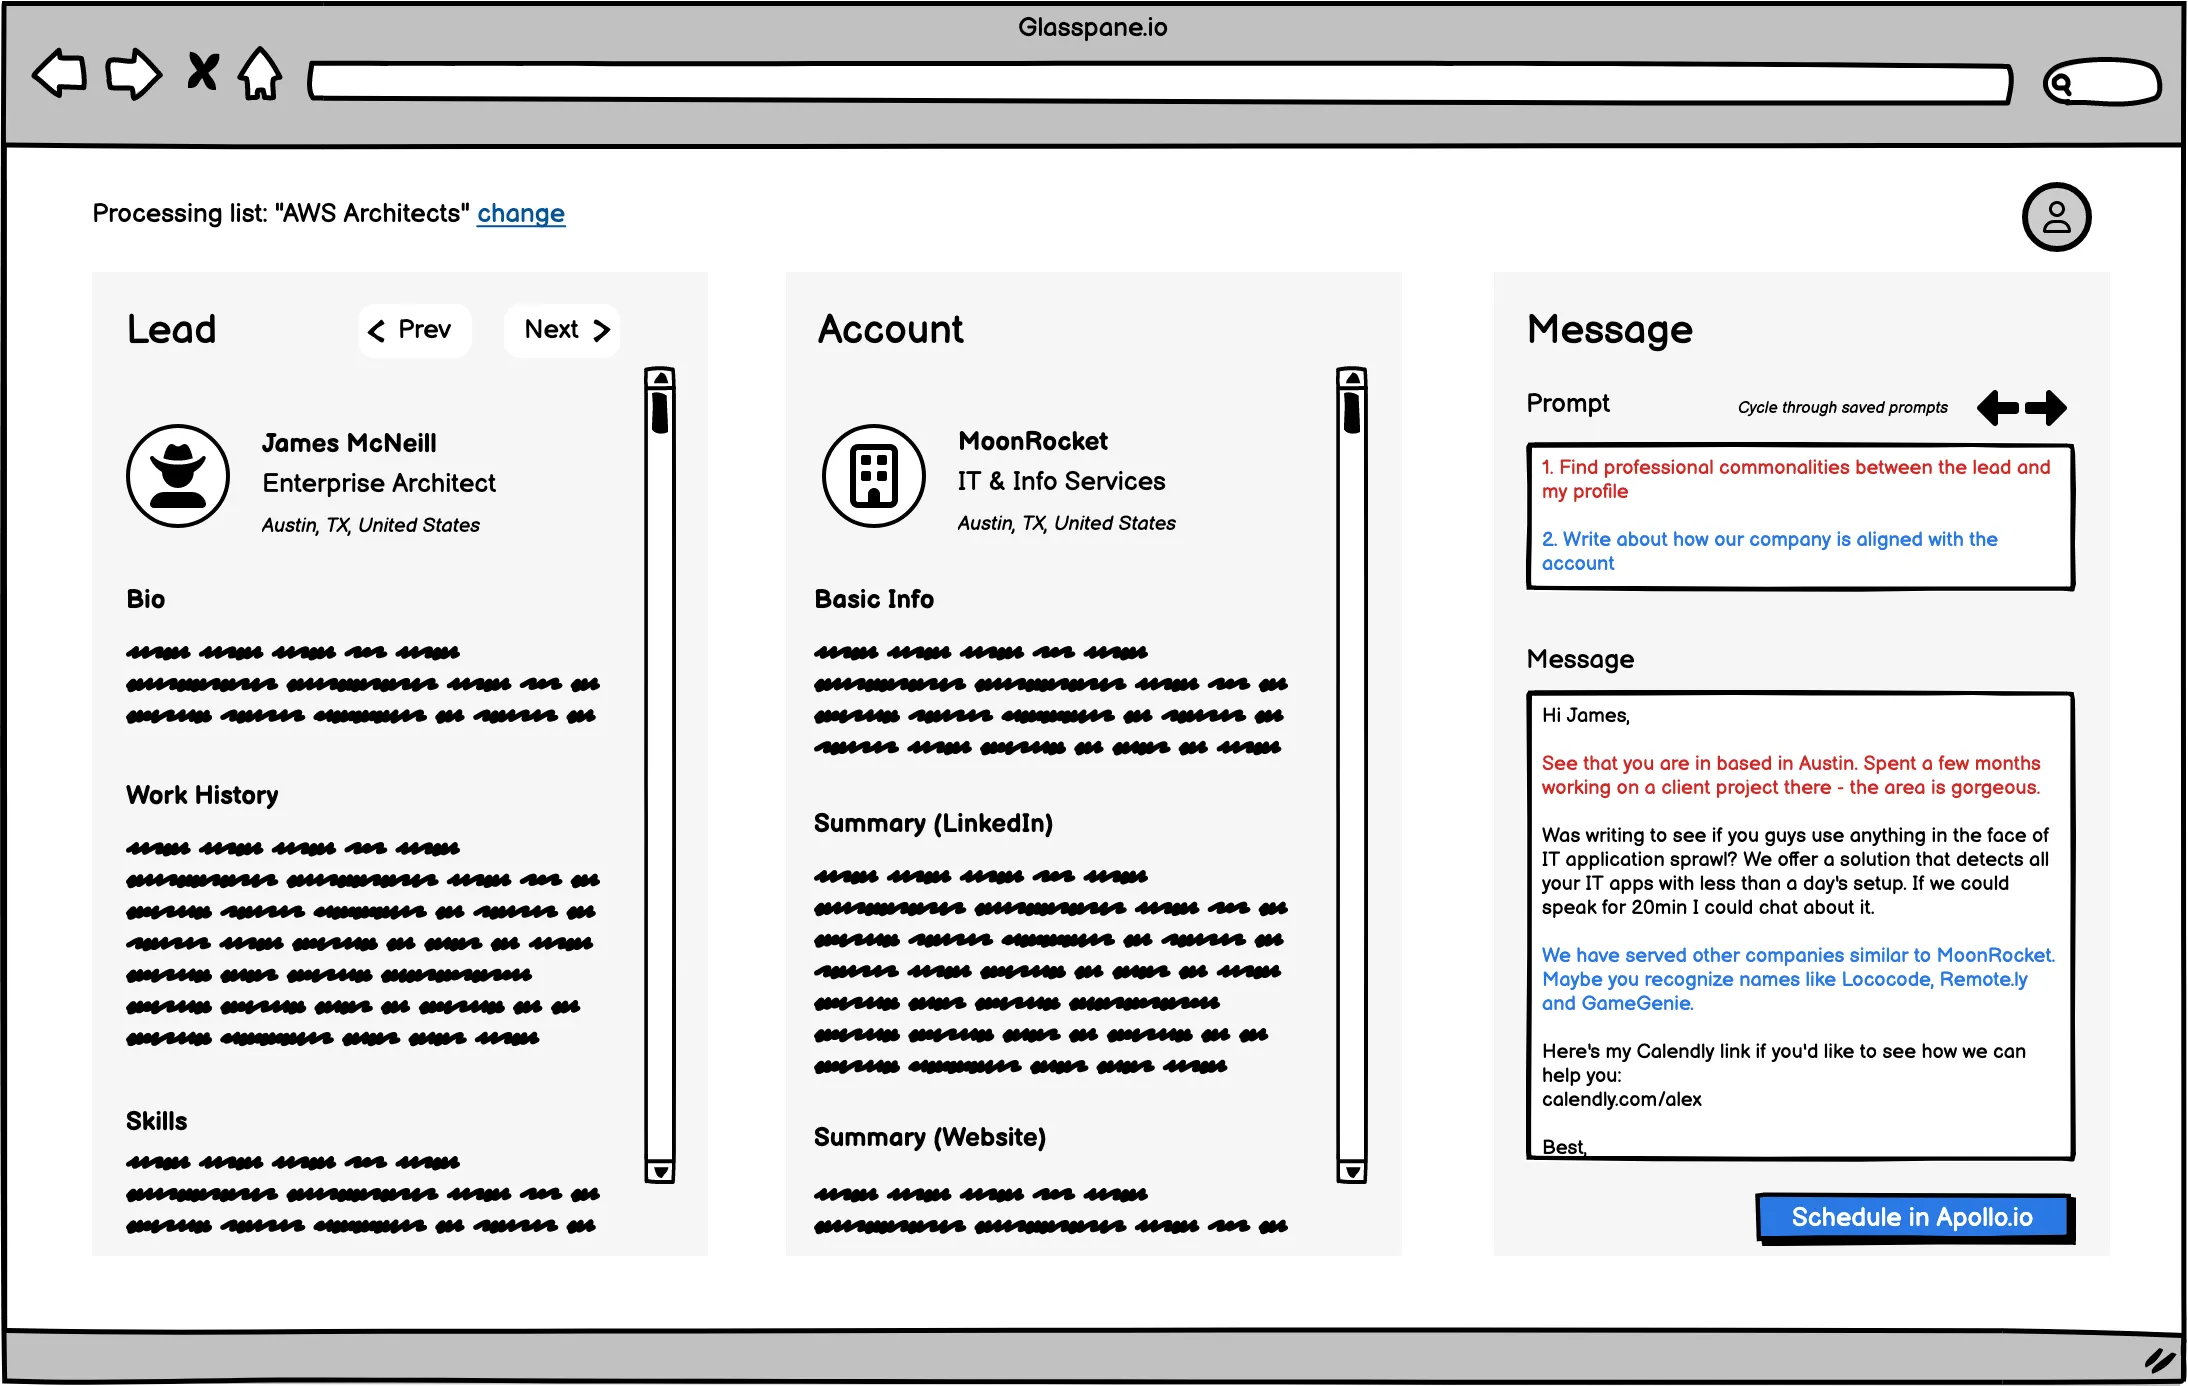Cycle back through saved prompts with left arrow
2188x1386 pixels.
1996,408
